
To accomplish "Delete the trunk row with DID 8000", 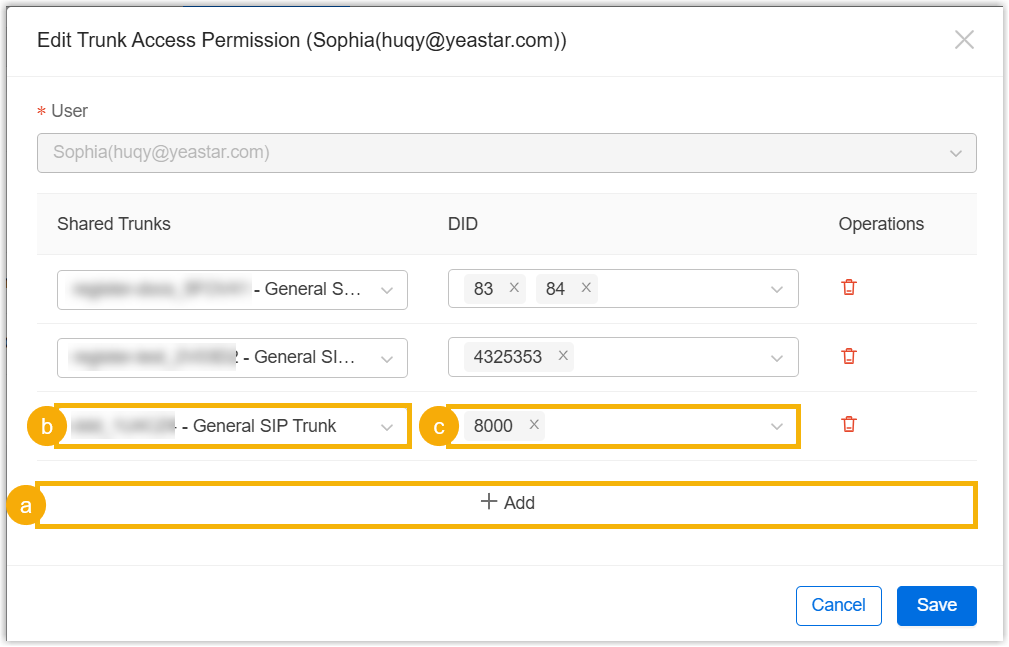I will click(x=849, y=425).
